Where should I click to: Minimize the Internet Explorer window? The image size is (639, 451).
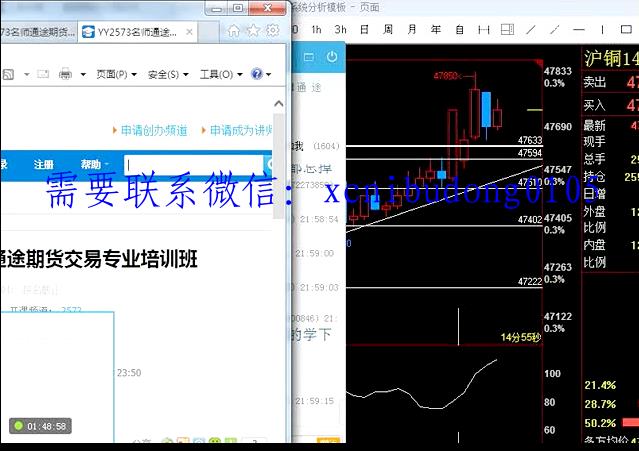(217, 8)
